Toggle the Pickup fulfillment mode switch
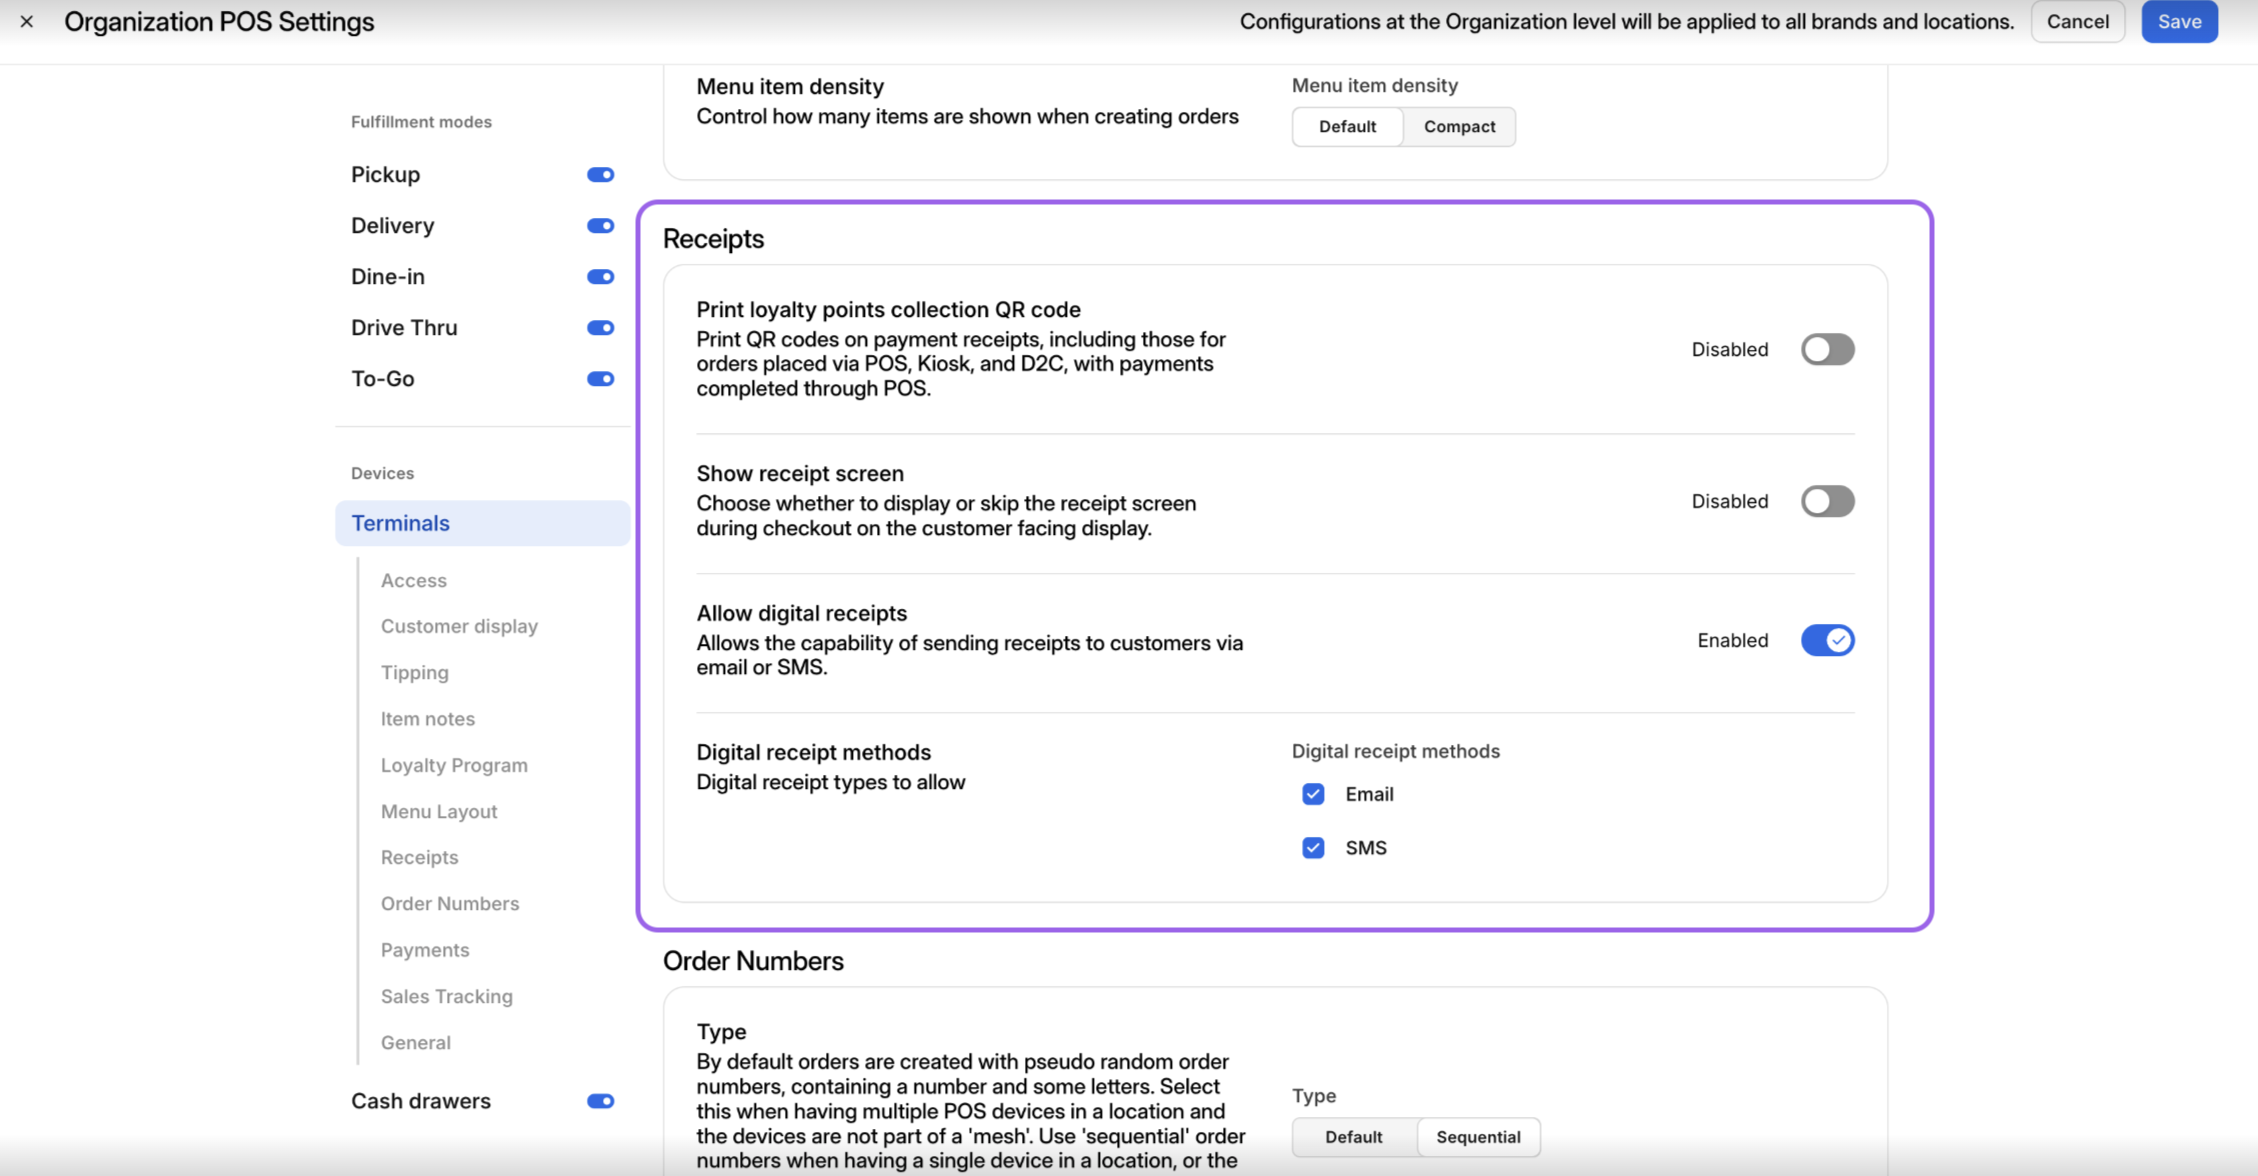The width and height of the screenshot is (2258, 1176). click(600, 175)
